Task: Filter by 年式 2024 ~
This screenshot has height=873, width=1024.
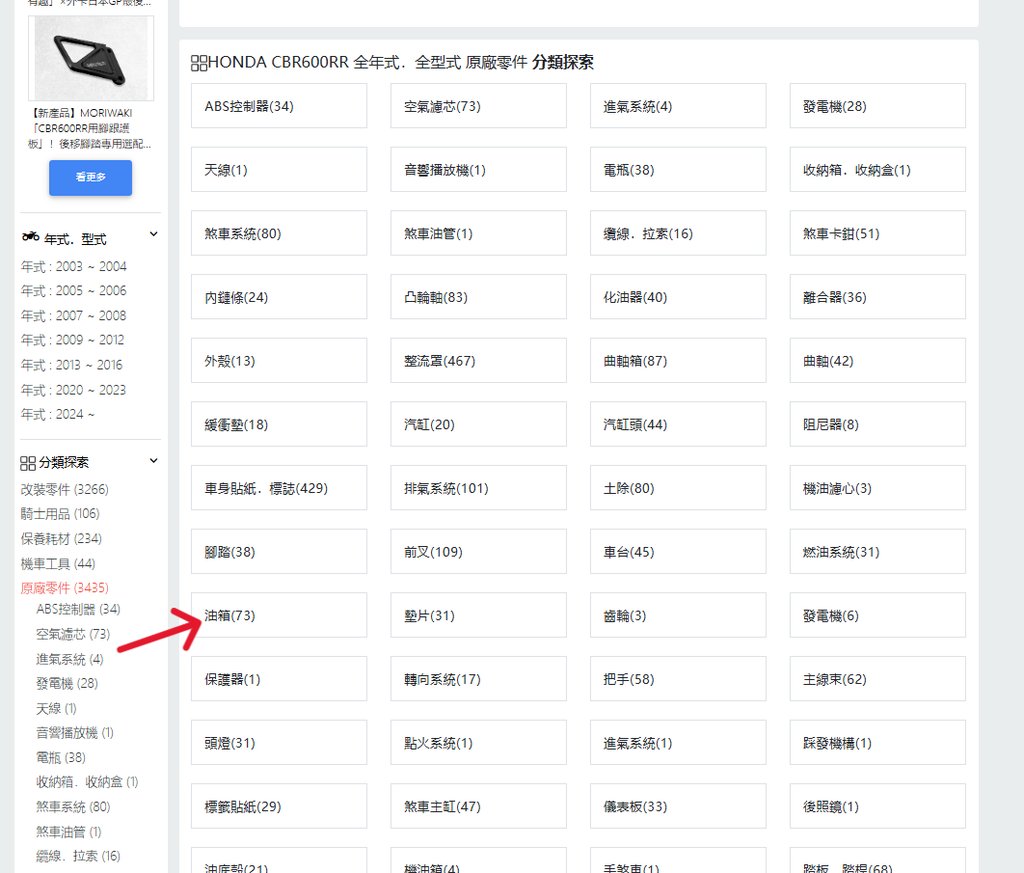Action: click(57, 414)
